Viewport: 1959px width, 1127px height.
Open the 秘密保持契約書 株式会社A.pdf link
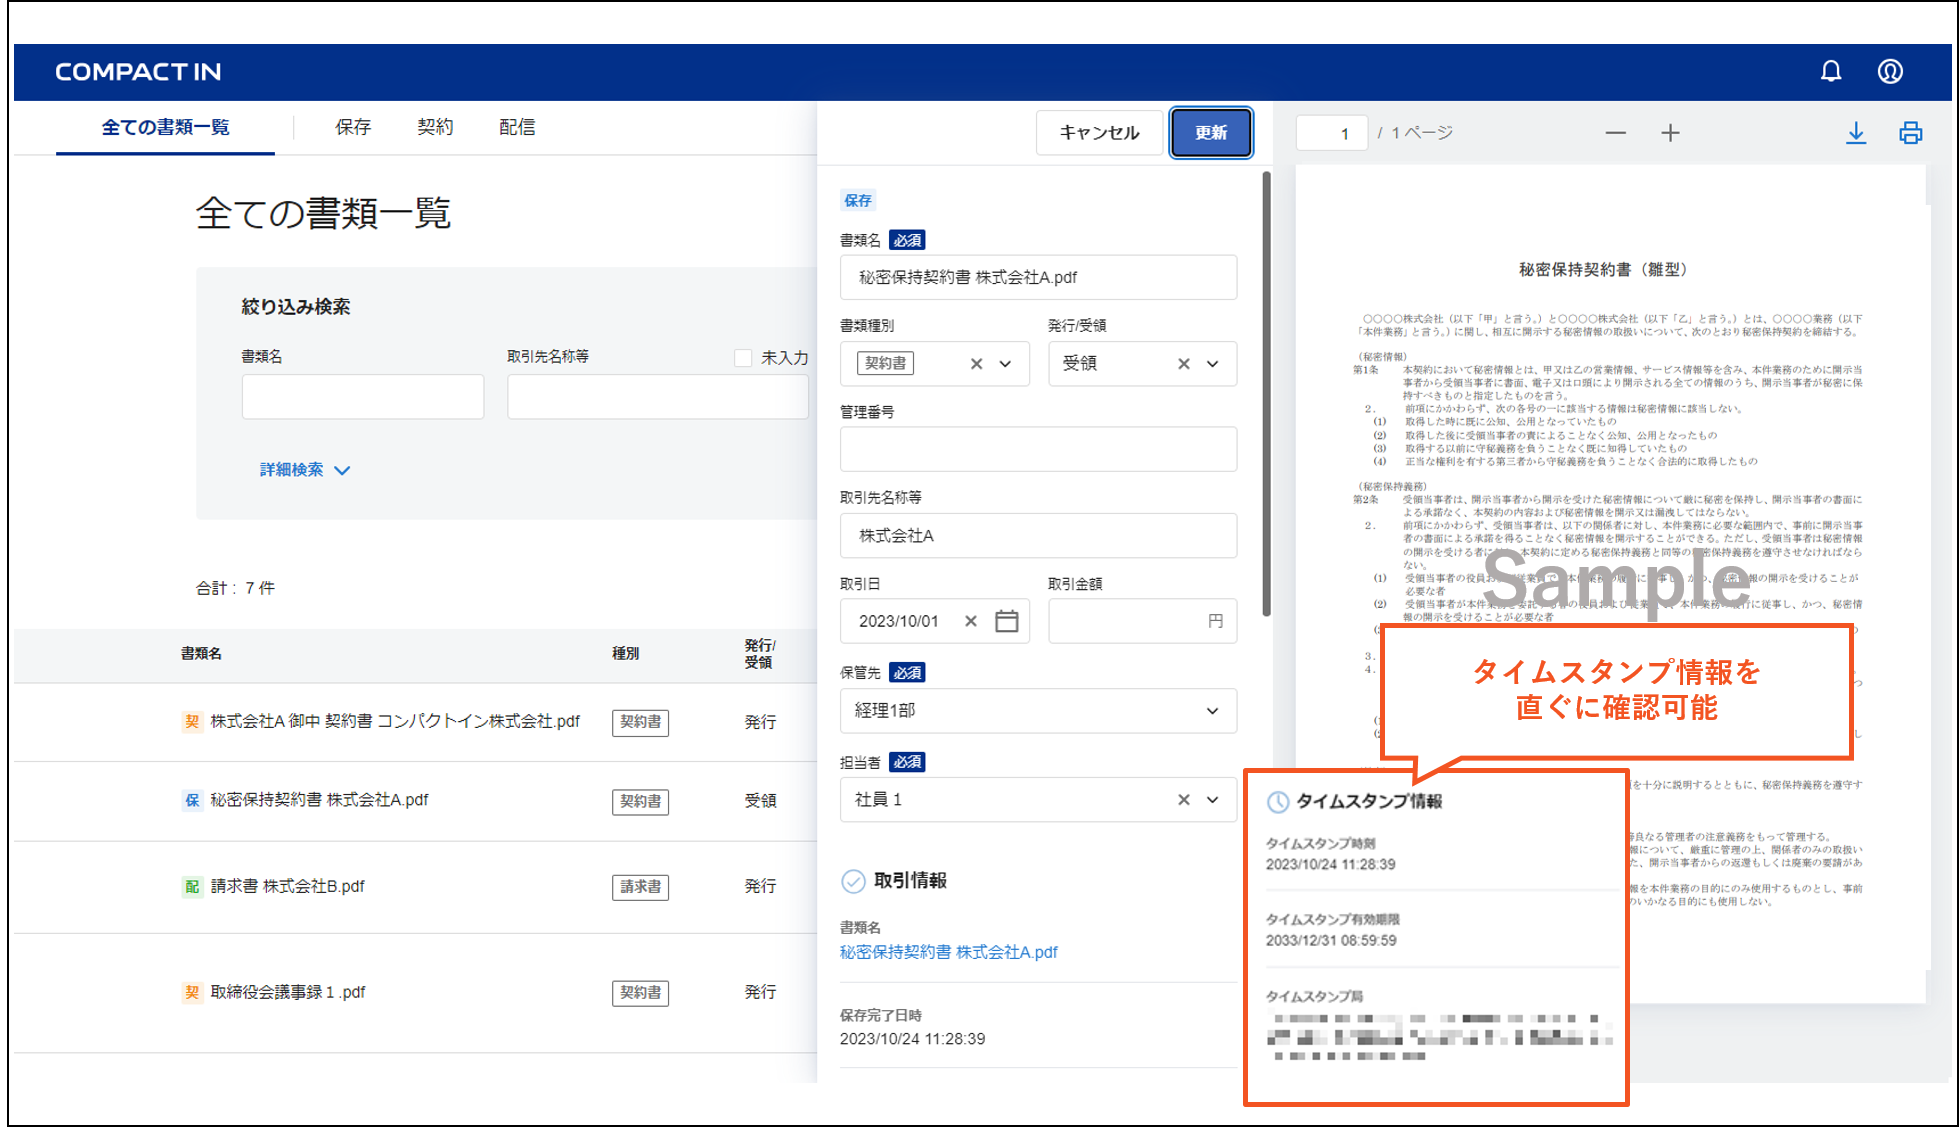pos(948,952)
